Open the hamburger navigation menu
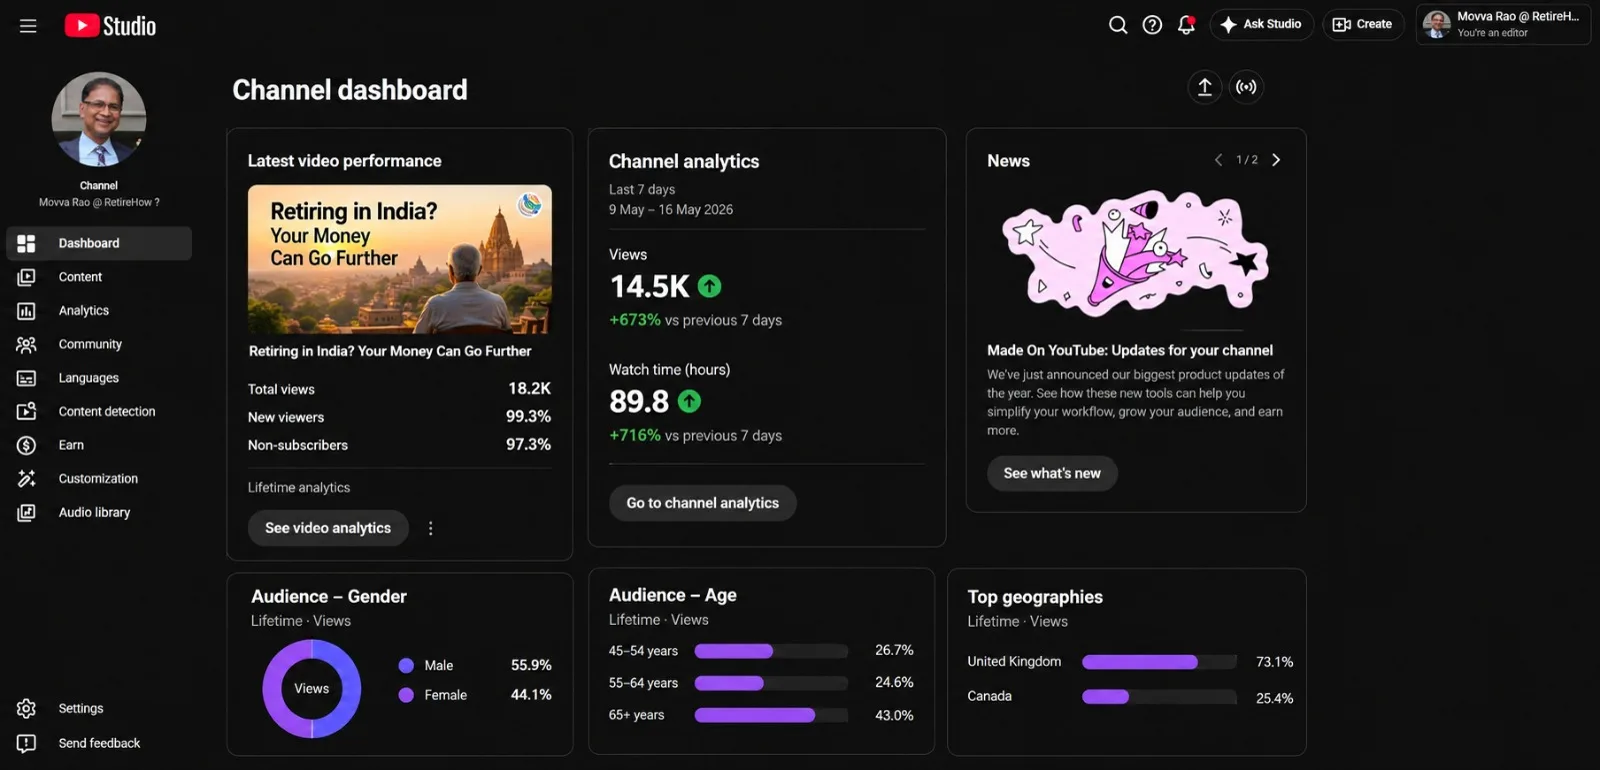 (x=28, y=26)
